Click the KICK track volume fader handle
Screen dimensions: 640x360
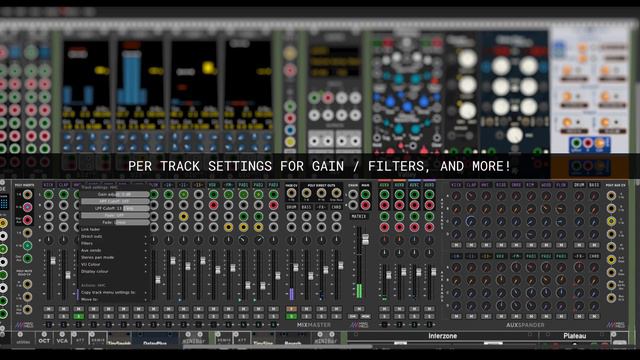click(53, 260)
